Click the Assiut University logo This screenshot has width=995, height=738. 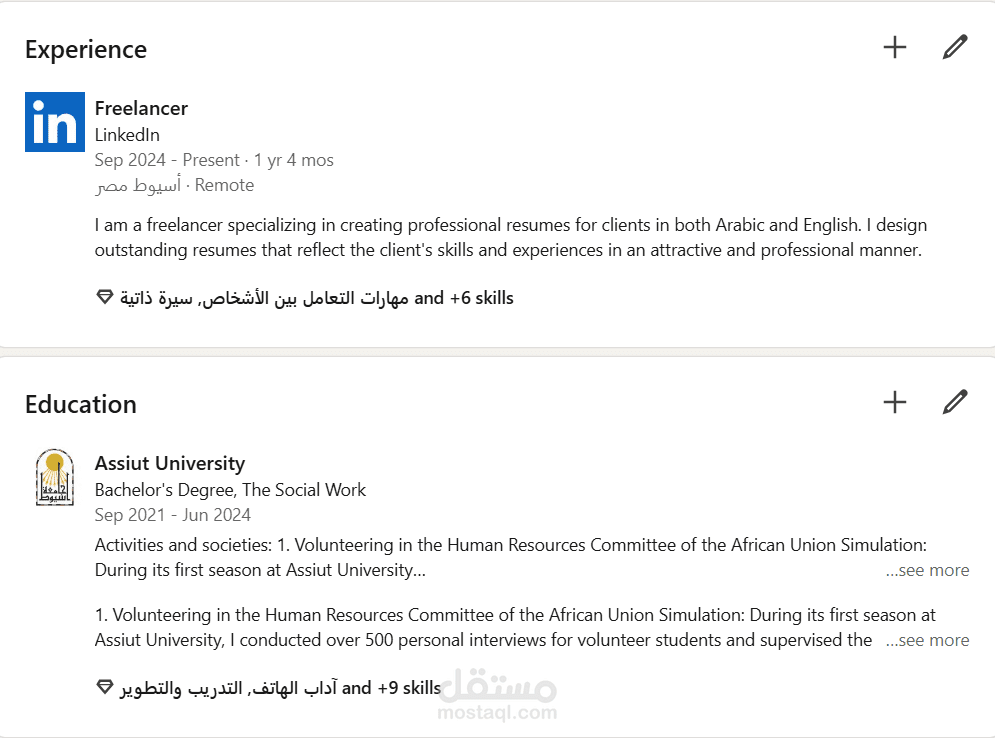click(x=54, y=477)
